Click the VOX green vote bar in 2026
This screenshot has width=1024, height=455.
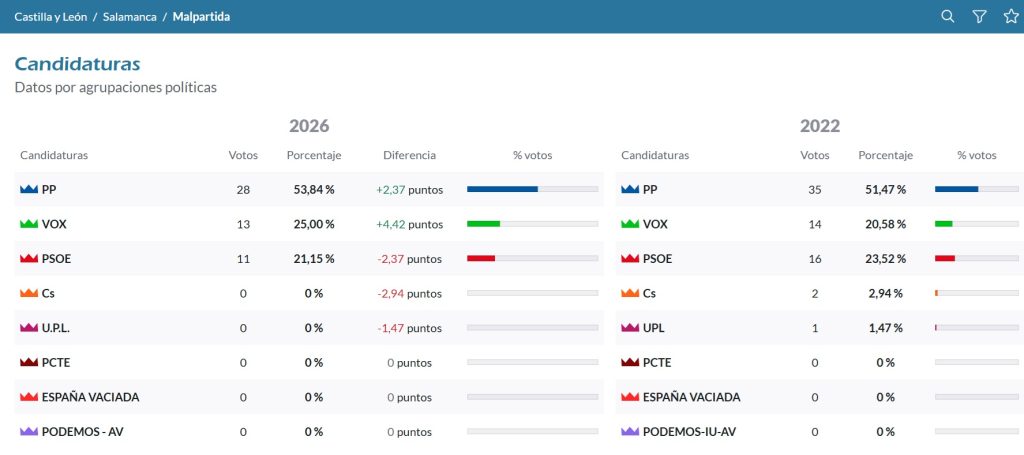tap(532, 224)
